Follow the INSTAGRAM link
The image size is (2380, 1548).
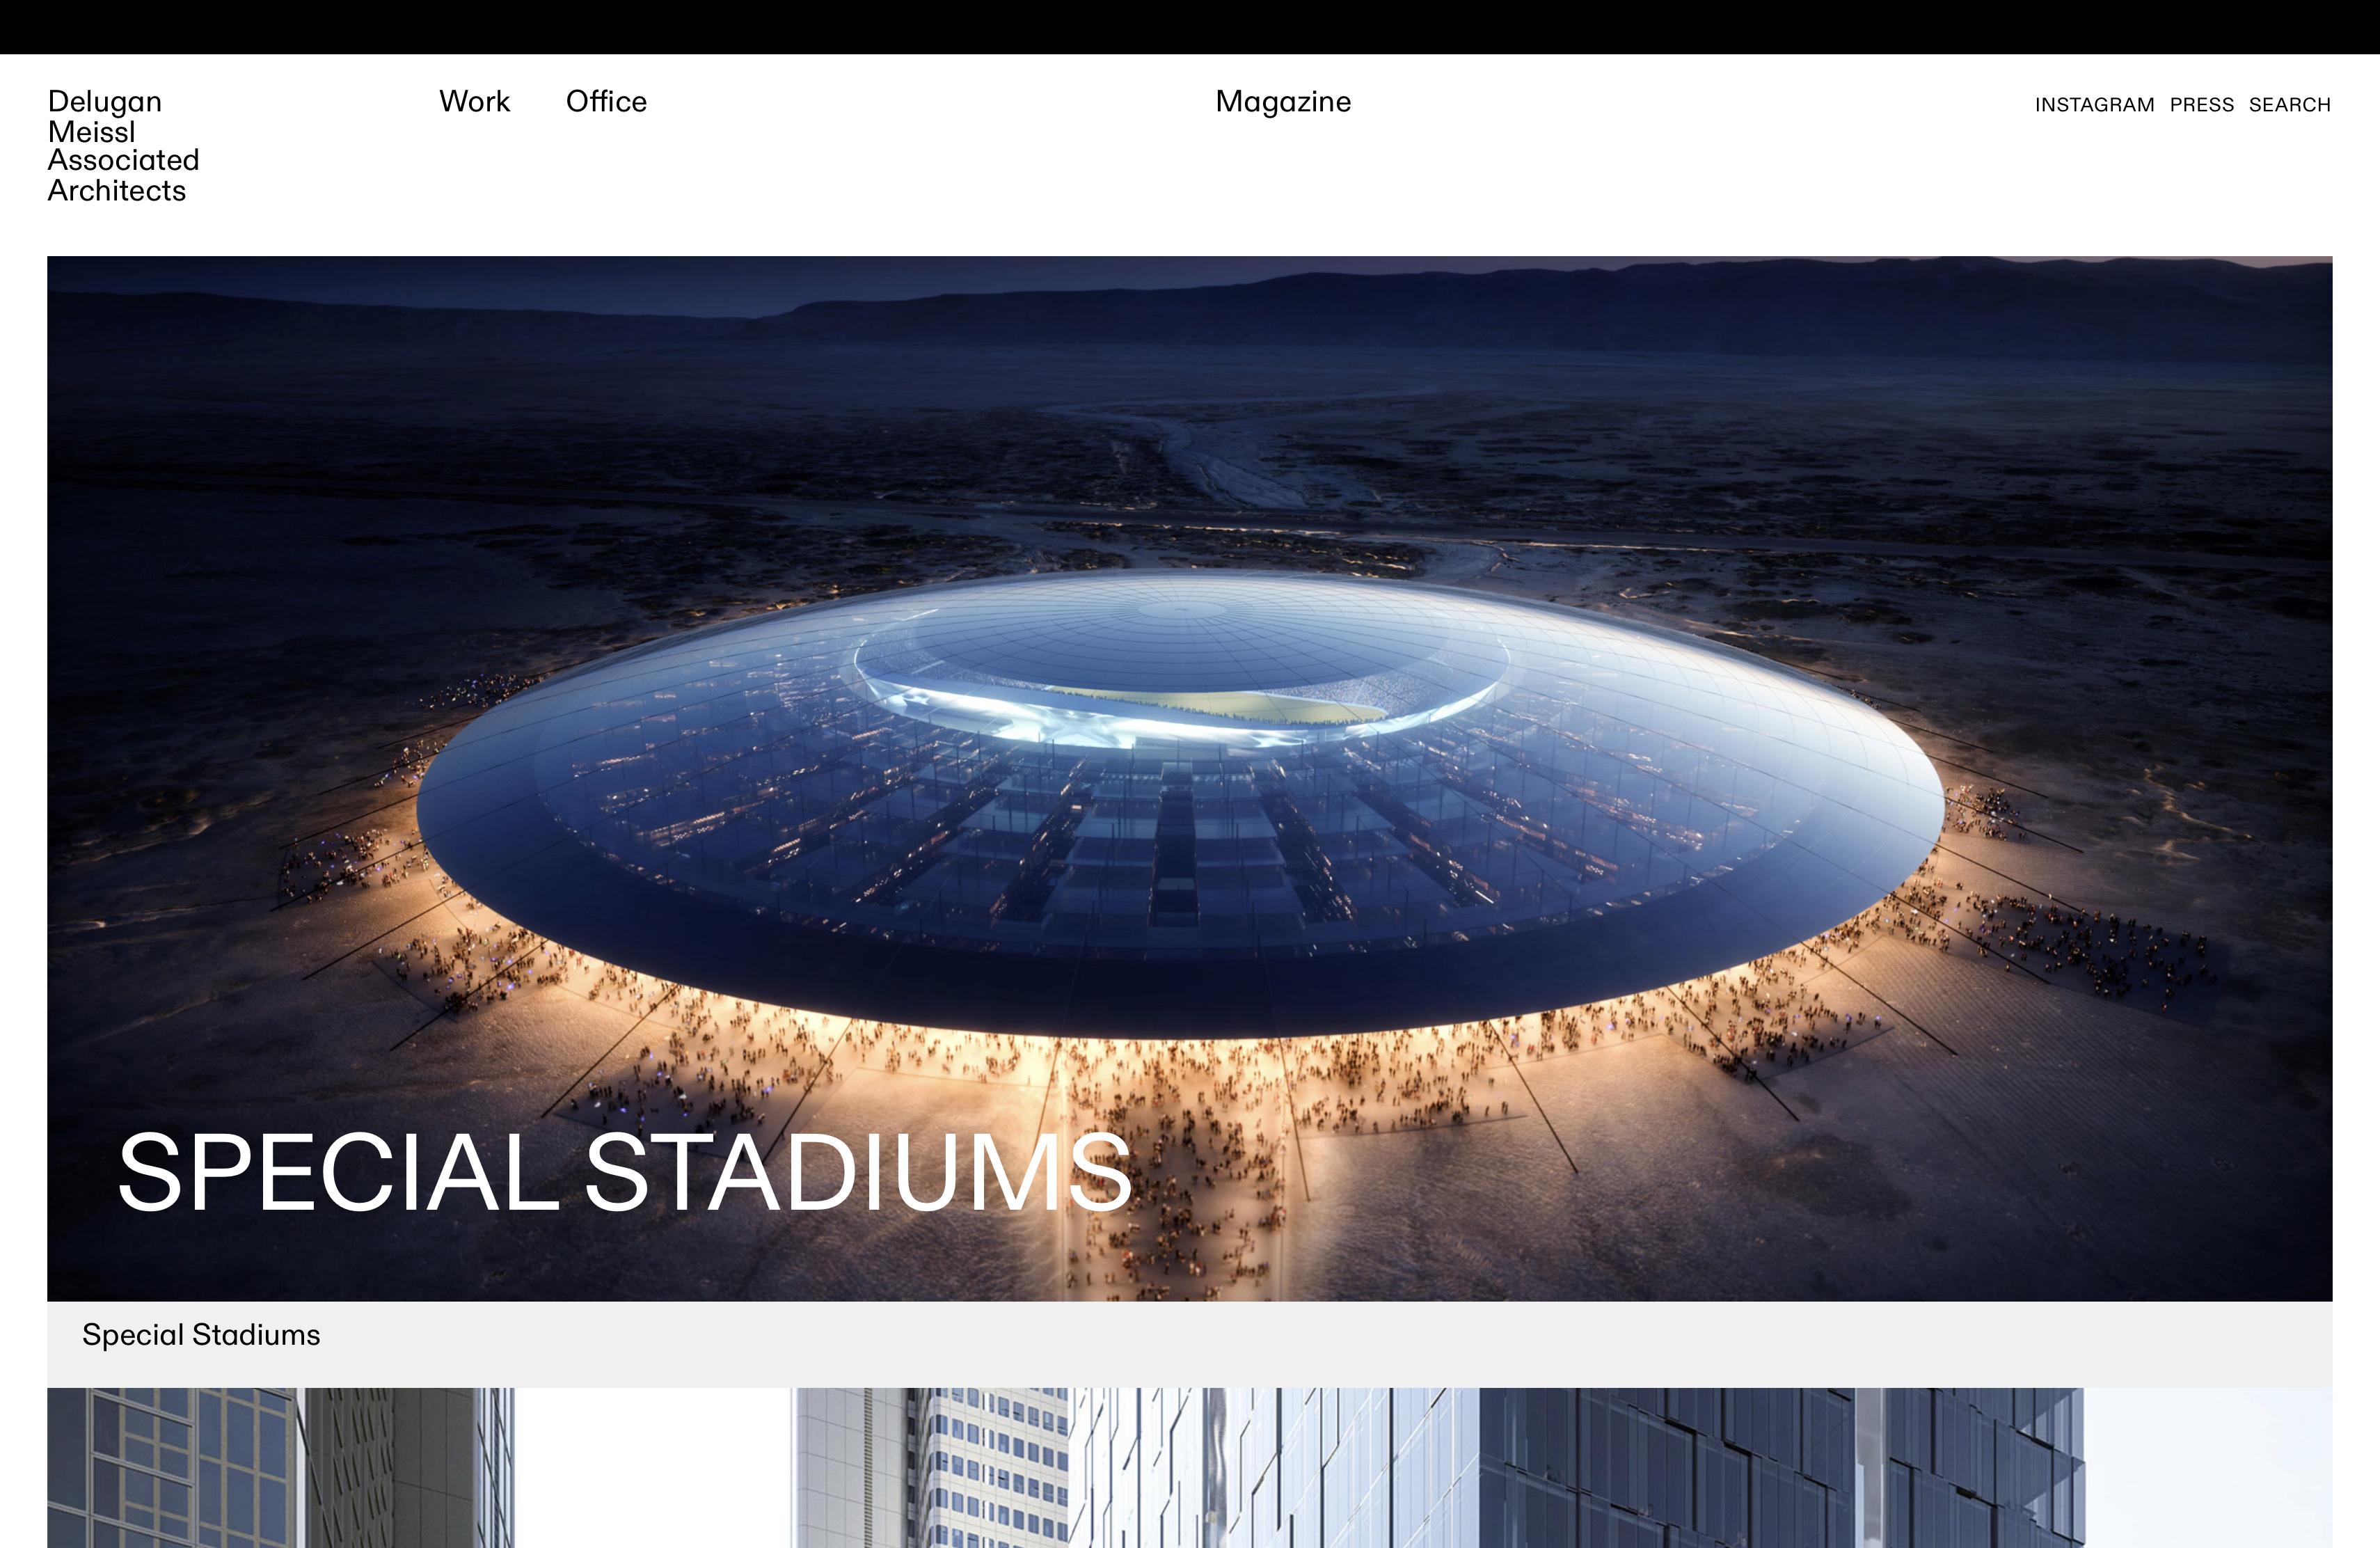click(2094, 105)
